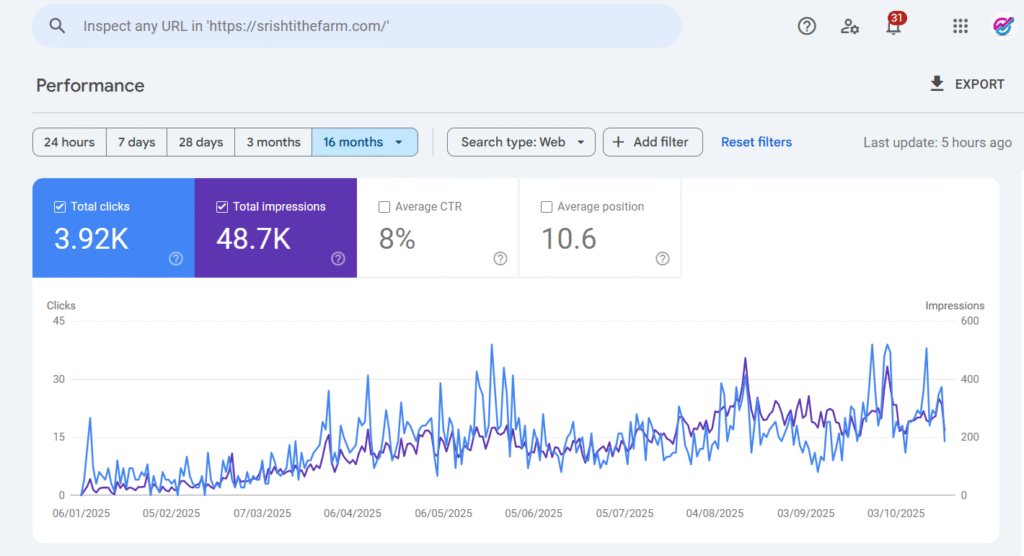Click help icon on Average CTR card
Image resolution: width=1024 pixels, height=556 pixels.
[x=500, y=259]
